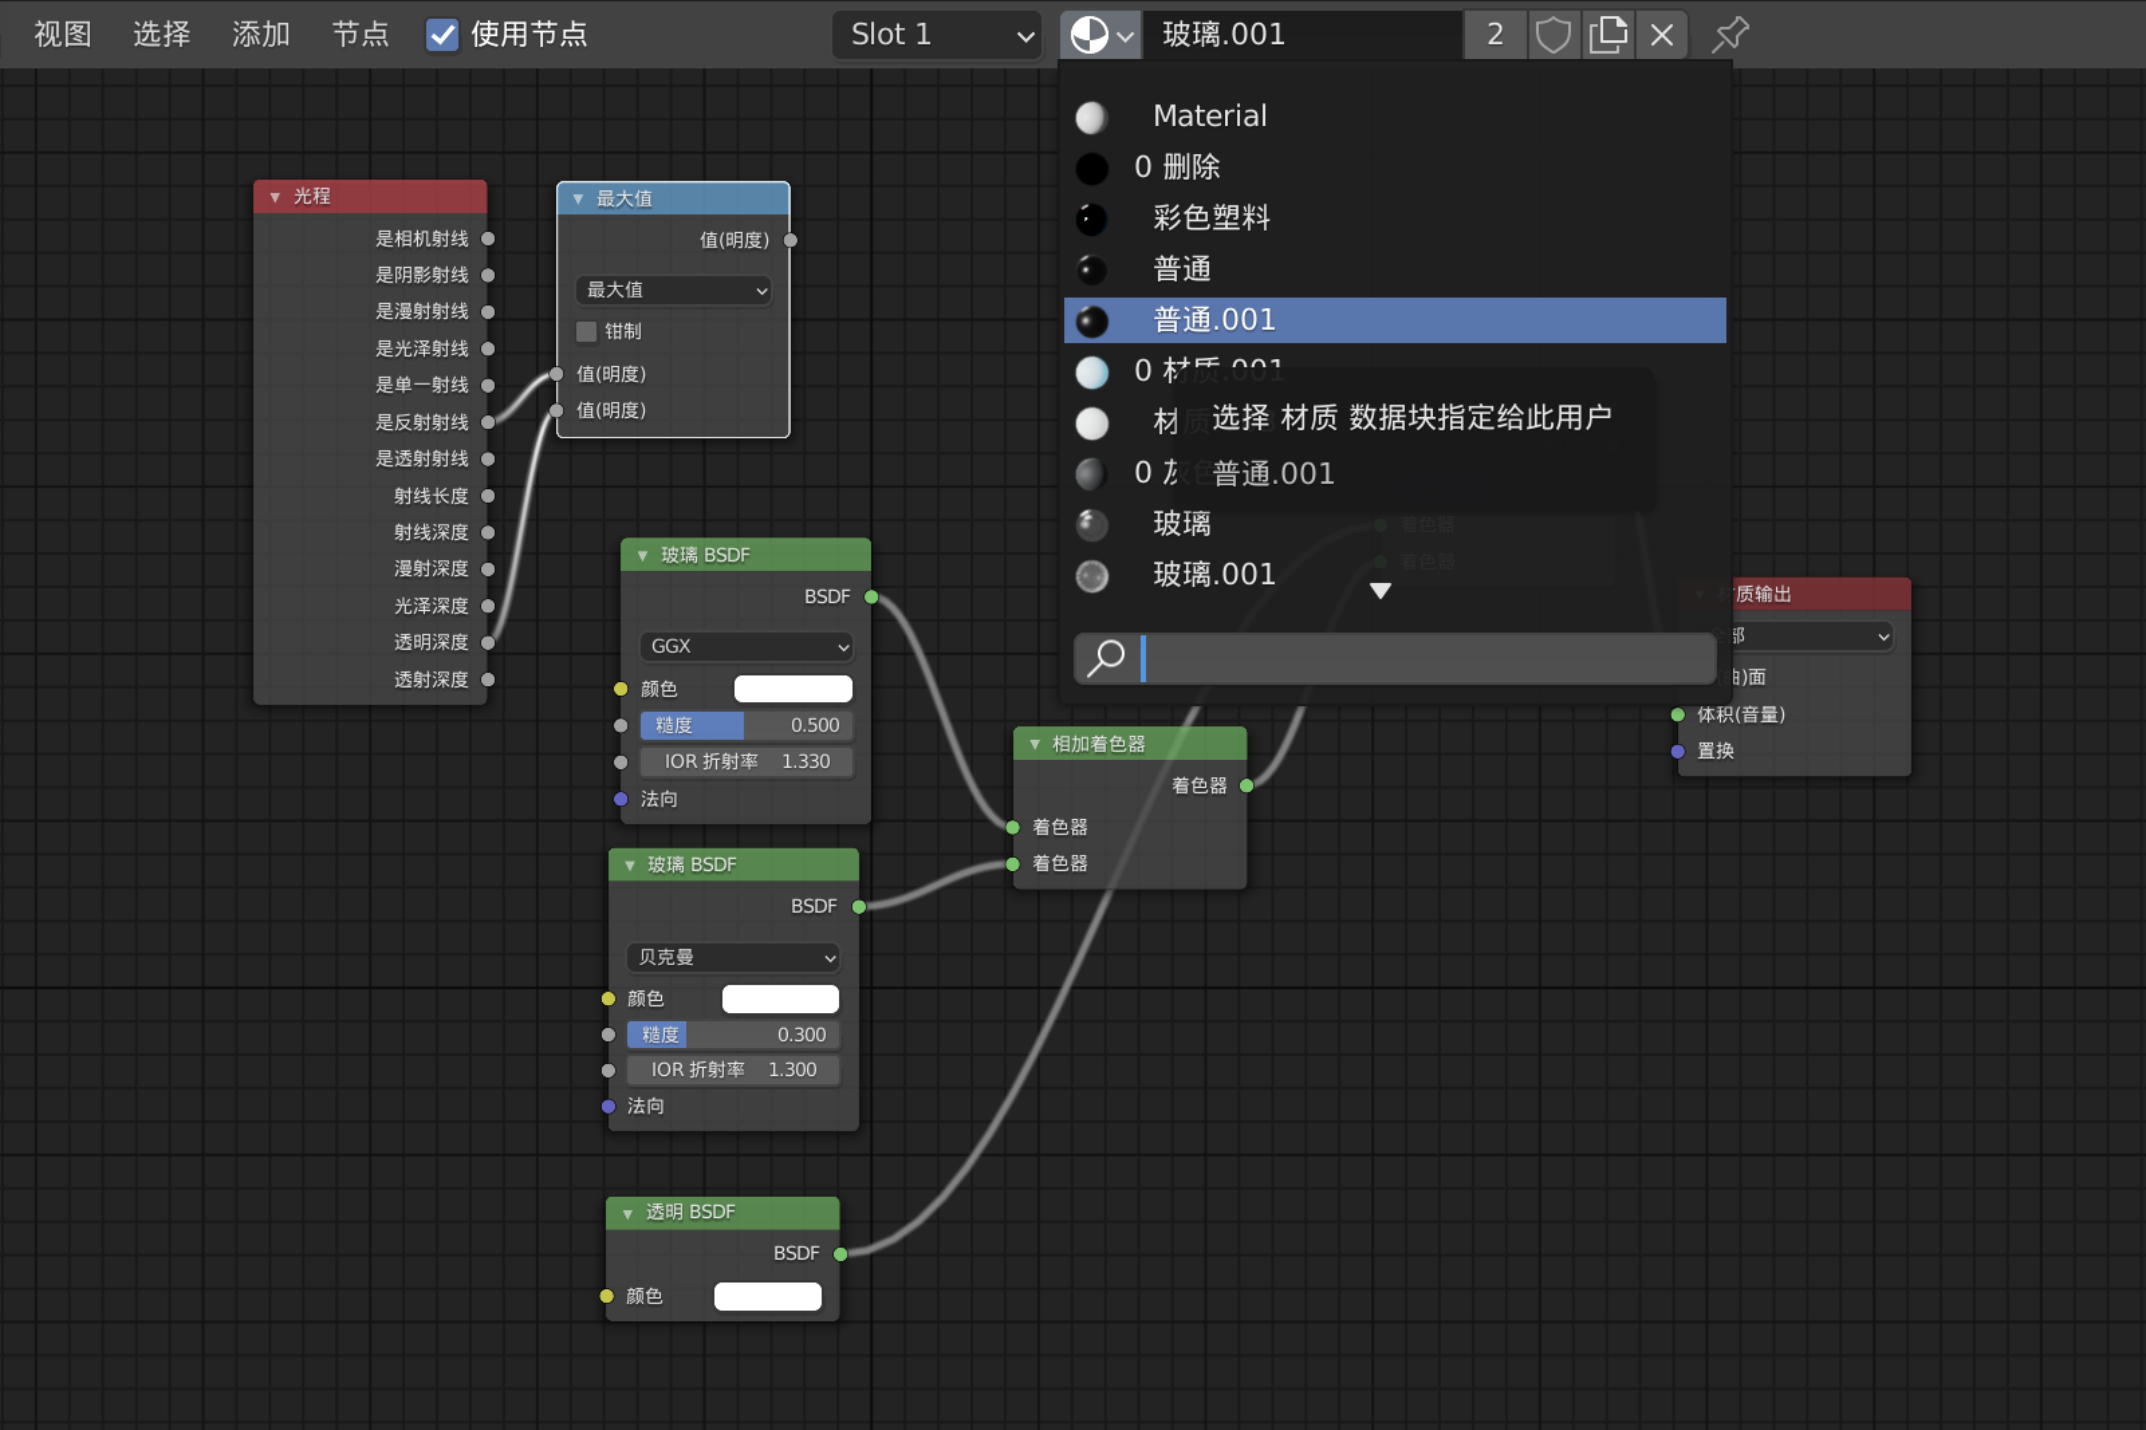Enable the 钳制 clamp checkbox
This screenshot has height=1430, width=2146.
[x=587, y=331]
